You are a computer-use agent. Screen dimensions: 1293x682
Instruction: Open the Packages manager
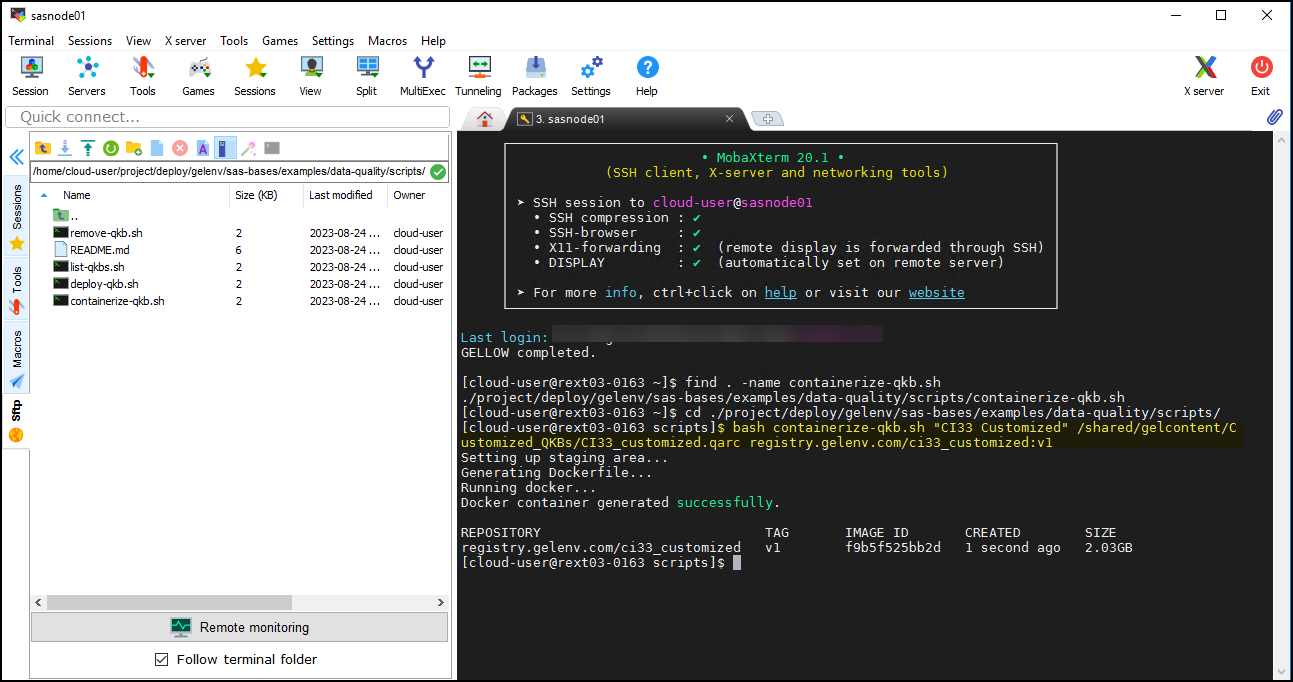[x=534, y=75]
